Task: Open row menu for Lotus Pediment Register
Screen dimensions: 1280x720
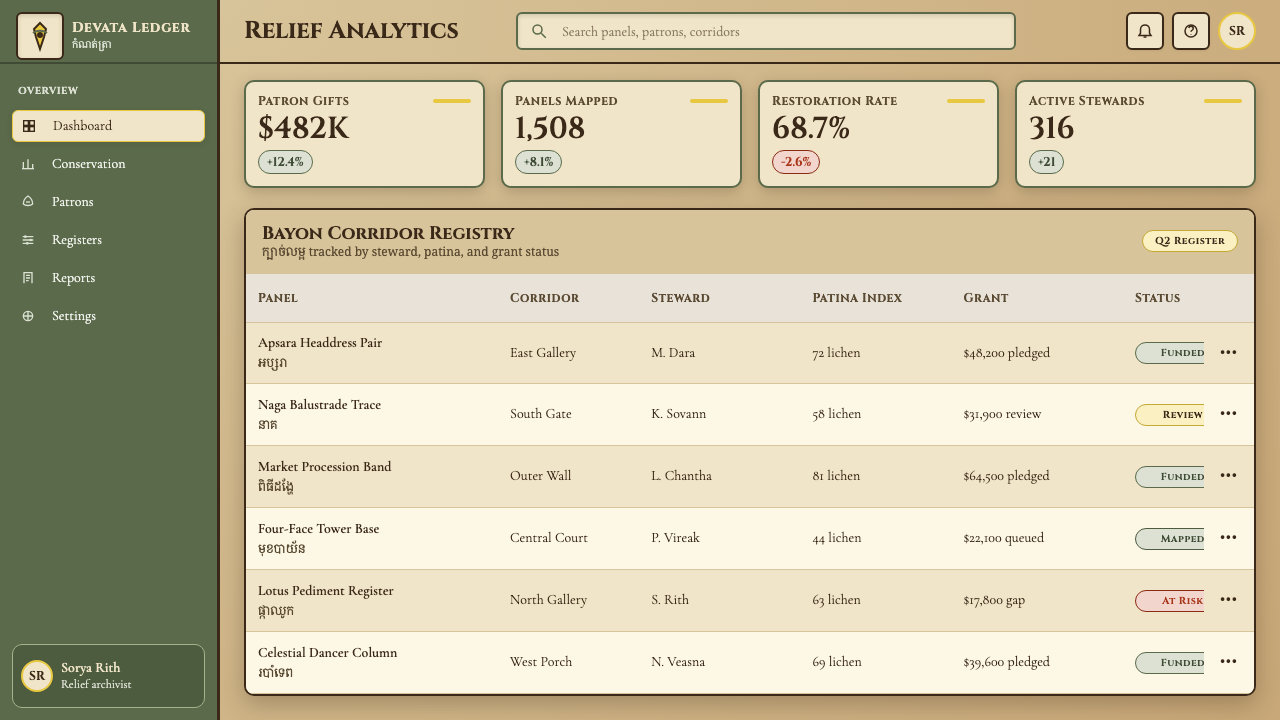Action: [1228, 600]
